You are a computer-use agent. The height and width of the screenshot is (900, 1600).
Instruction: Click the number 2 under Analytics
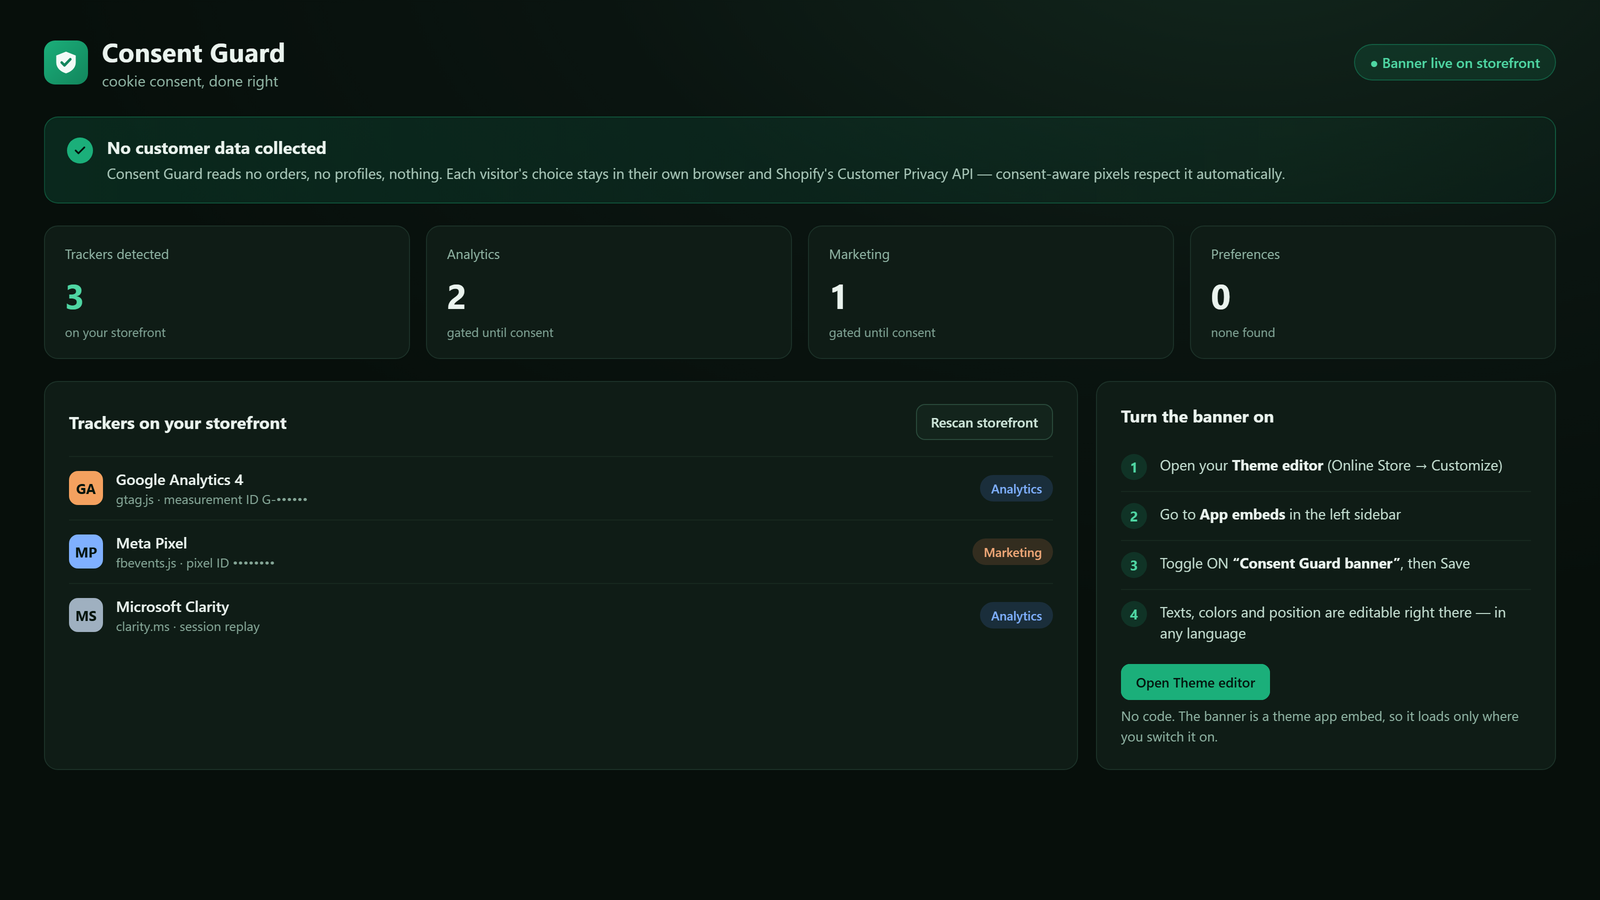pyautogui.click(x=456, y=297)
